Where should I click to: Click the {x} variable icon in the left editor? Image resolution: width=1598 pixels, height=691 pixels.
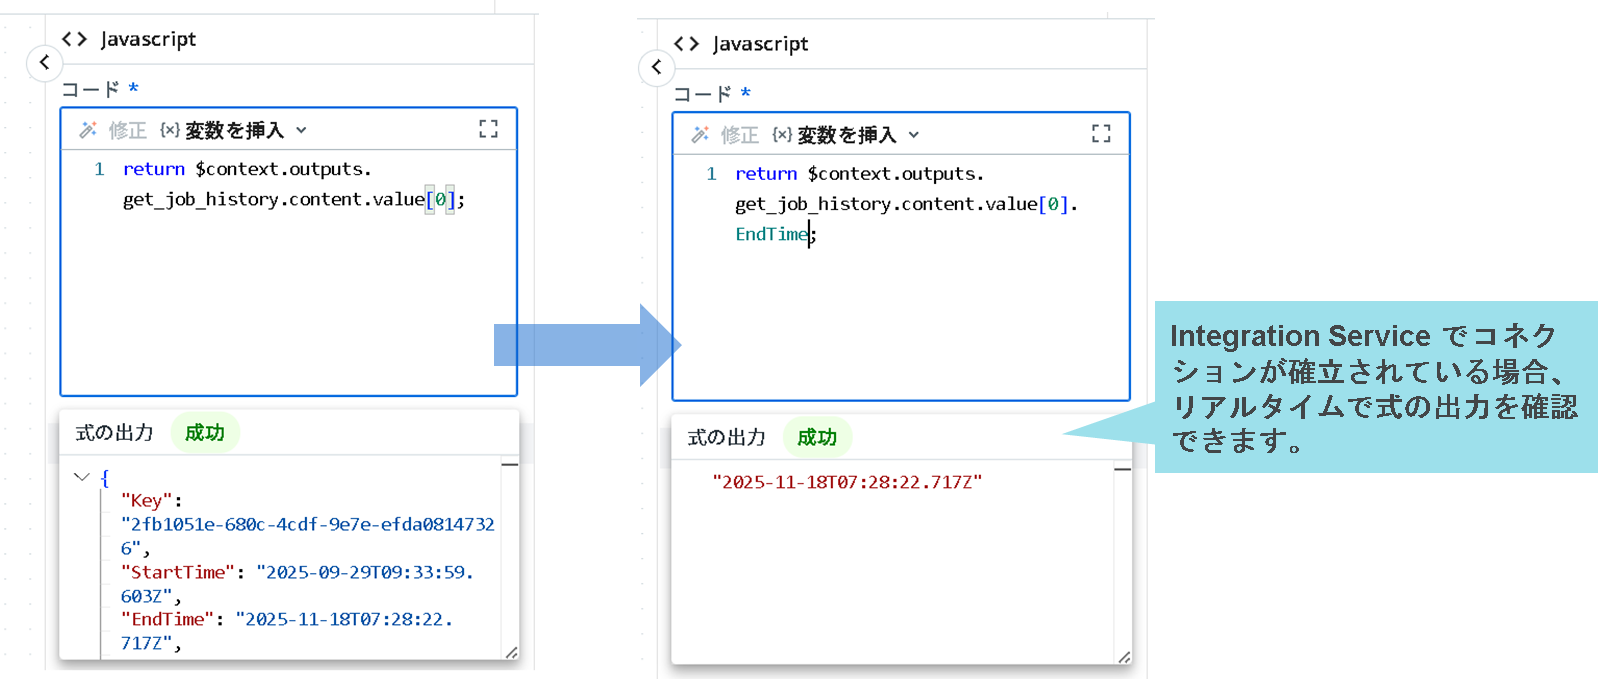point(170,130)
